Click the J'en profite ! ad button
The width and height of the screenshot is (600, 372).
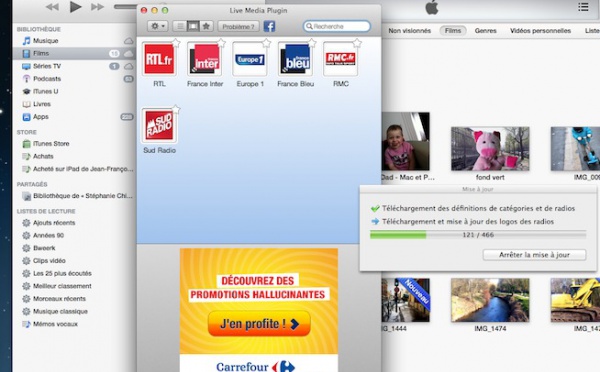[259, 323]
